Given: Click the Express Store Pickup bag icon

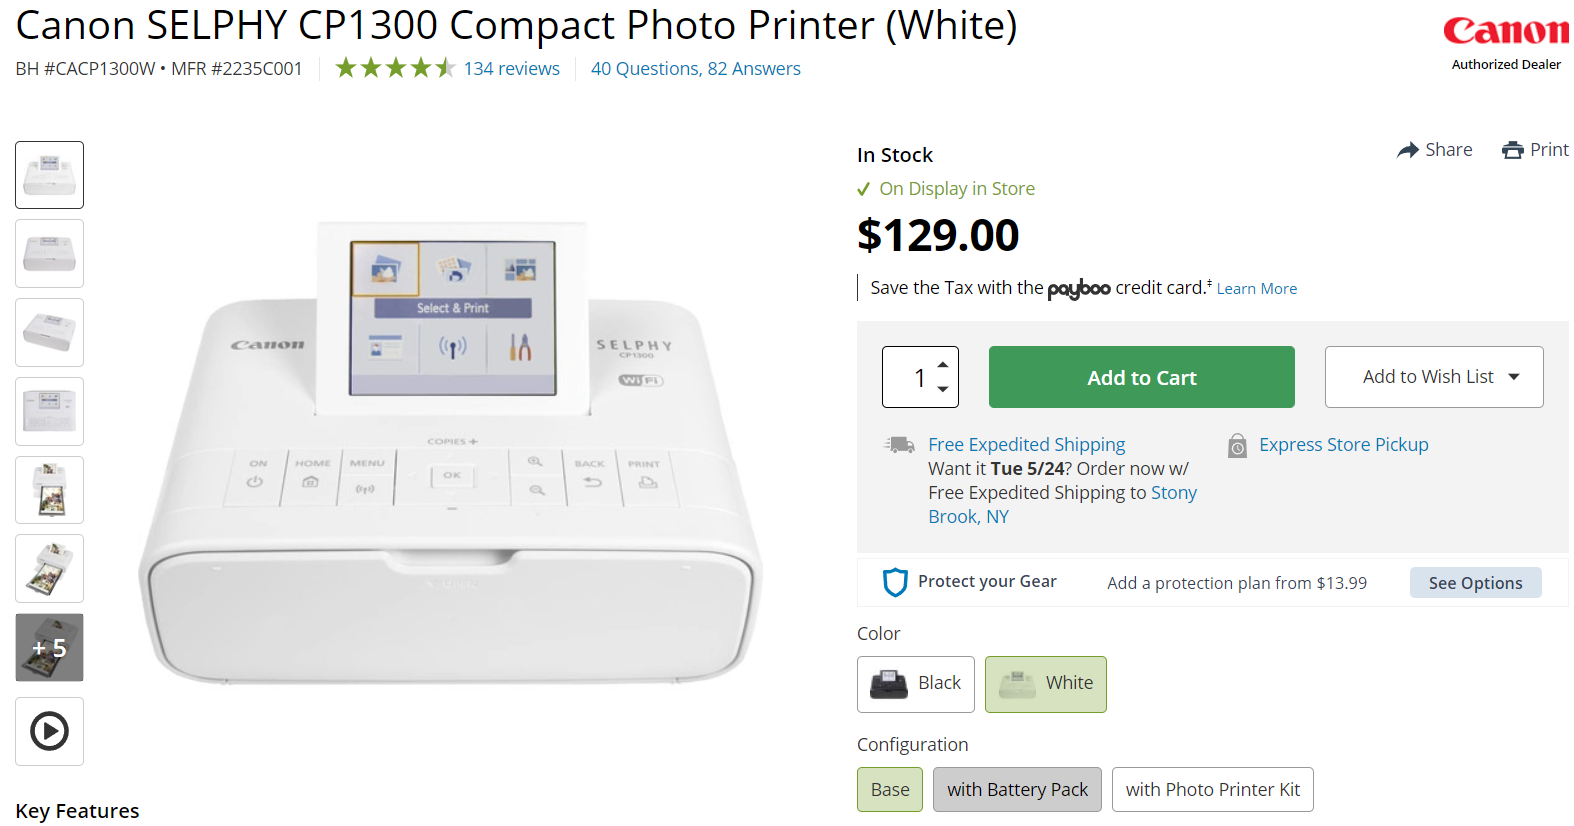Looking at the screenshot, I should click(1237, 446).
